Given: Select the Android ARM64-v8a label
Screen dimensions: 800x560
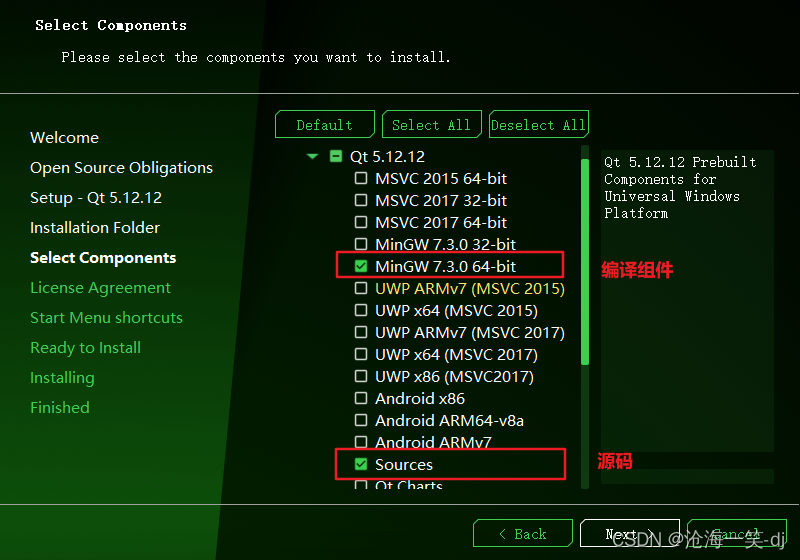Looking at the screenshot, I should [x=449, y=420].
